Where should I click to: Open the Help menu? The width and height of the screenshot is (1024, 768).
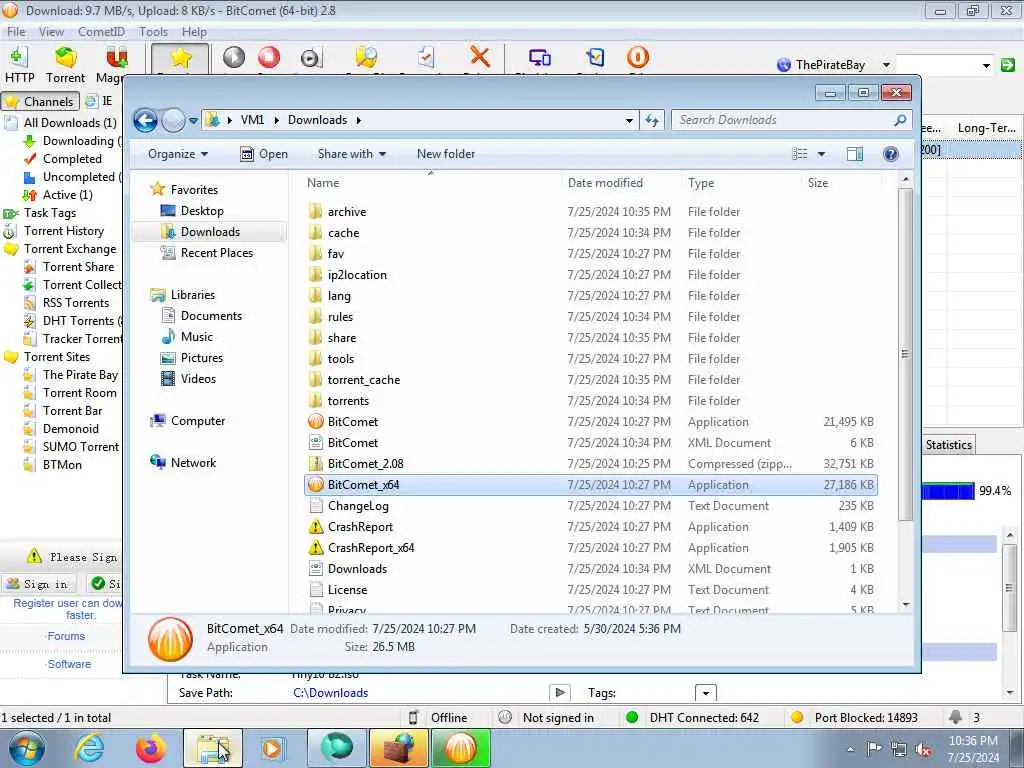pos(194,31)
